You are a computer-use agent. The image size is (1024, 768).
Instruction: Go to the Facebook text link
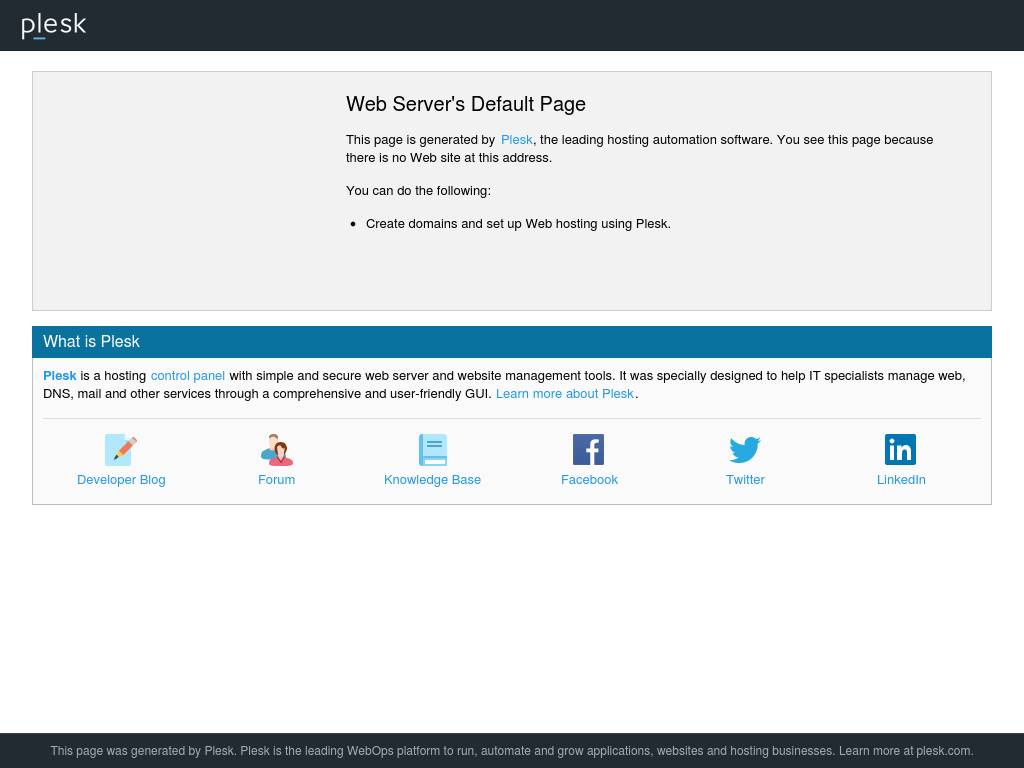589,480
